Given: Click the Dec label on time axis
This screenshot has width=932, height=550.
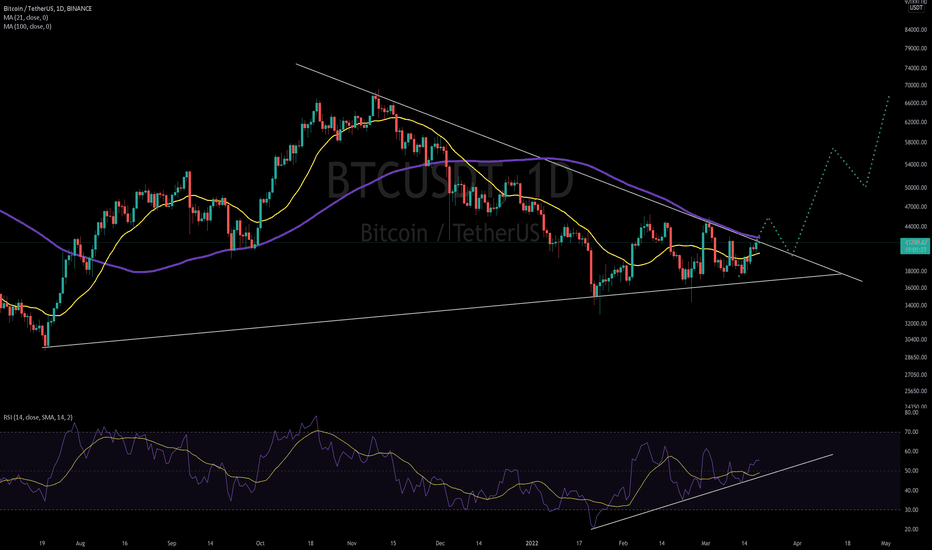Looking at the screenshot, I should [440, 543].
